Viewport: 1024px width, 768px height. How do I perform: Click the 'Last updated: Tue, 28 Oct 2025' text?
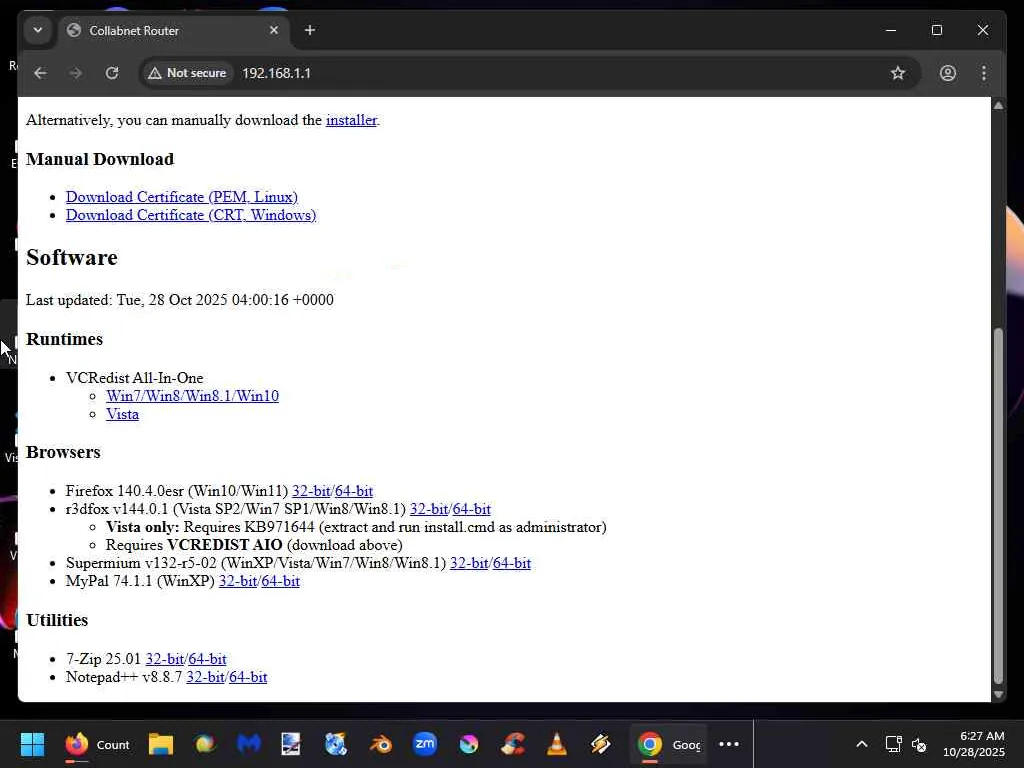[180, 300]
